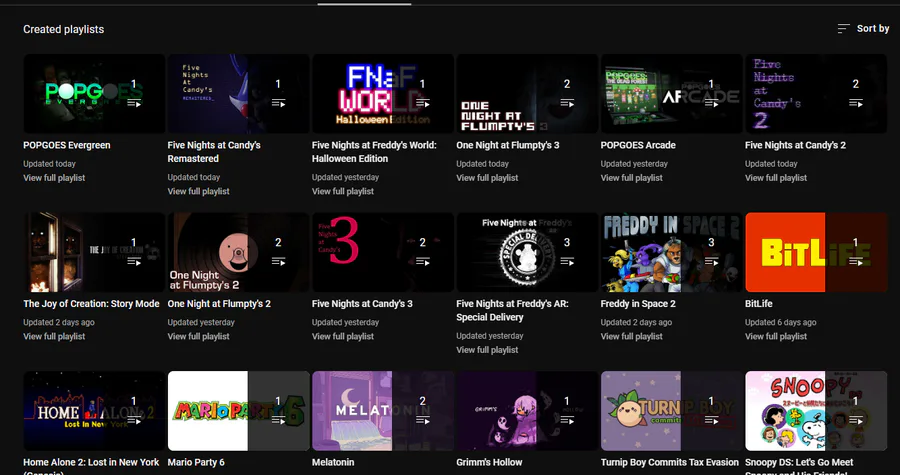Image resolution: width=900 pixels, height=475 pixels.
Task: View full playlist for Five Nights at Candy's 2
Action: [x=776, y=178]
